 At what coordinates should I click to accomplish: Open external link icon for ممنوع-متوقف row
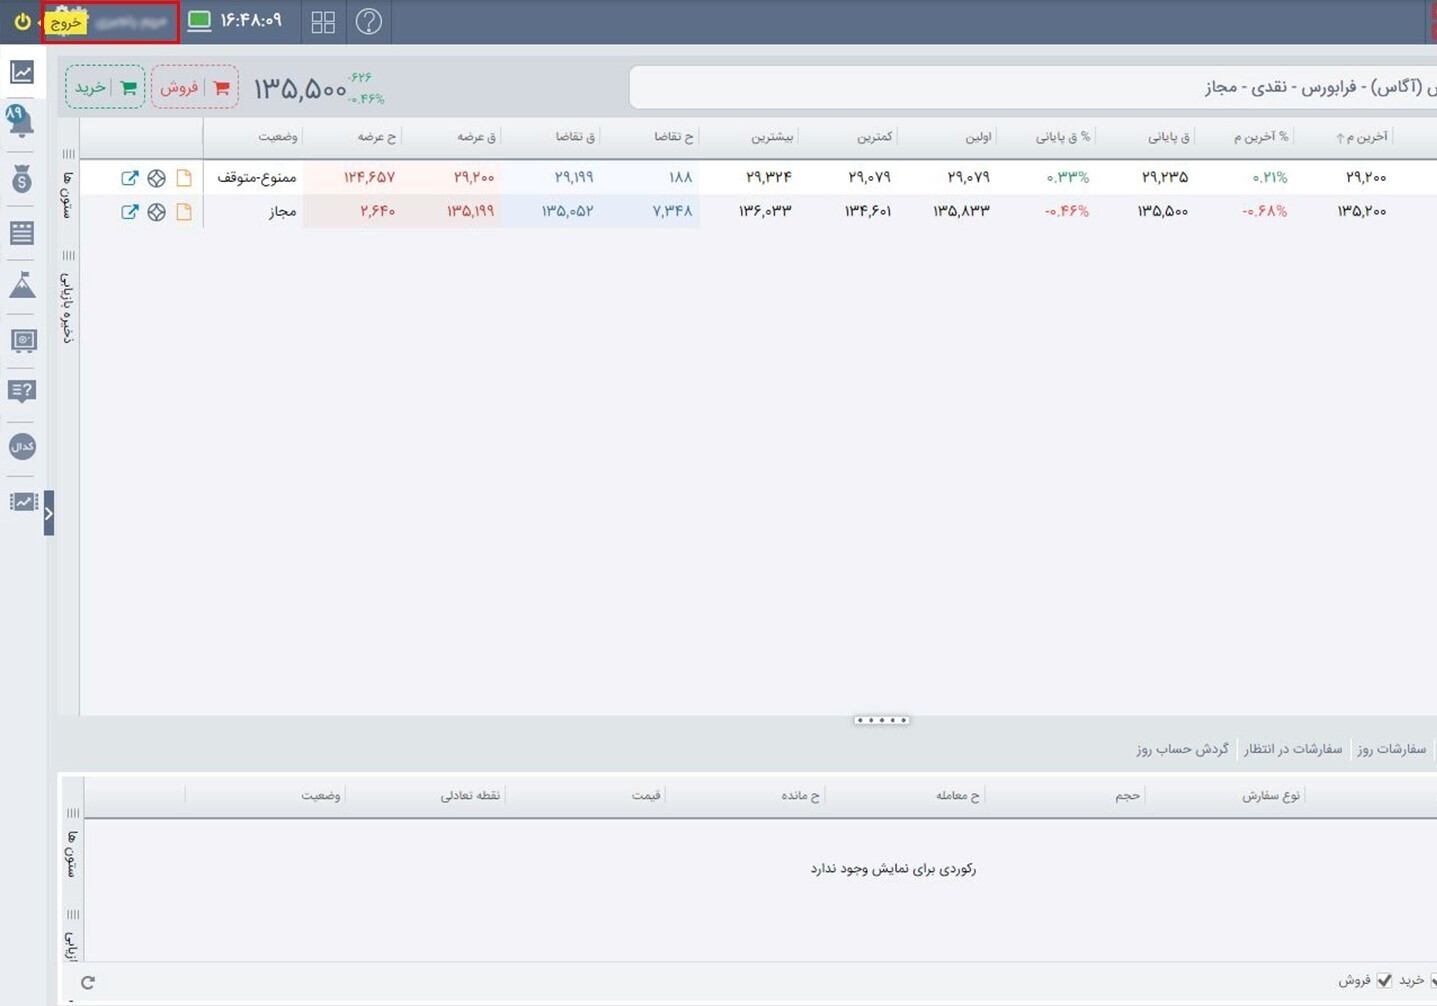pyautogui.click(x=130, y=178)
